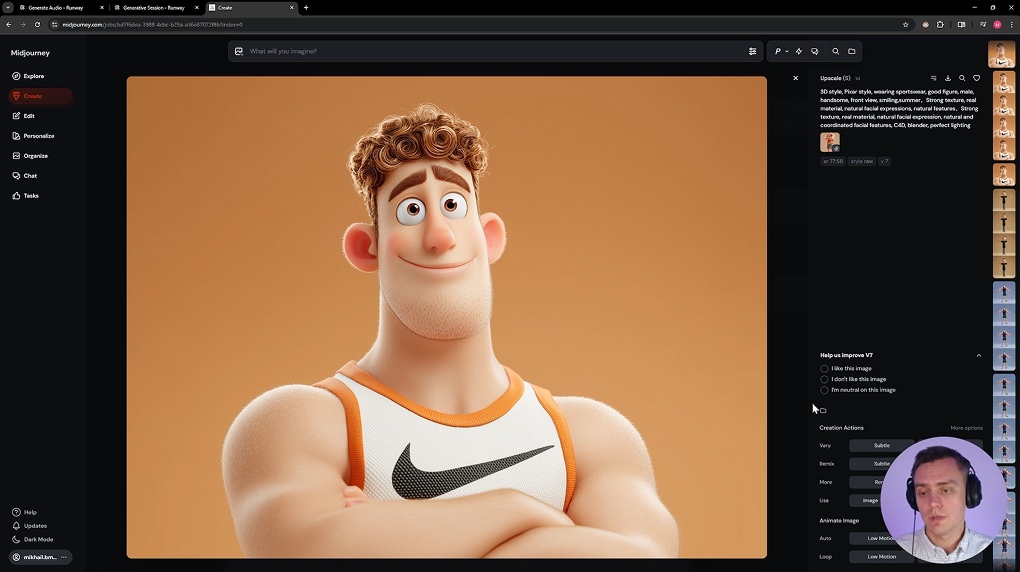This screenshot has width=1020, height=572.
Task: Open Organize from the sidebar
Action: pyautogui.click(x=31, y=156)
